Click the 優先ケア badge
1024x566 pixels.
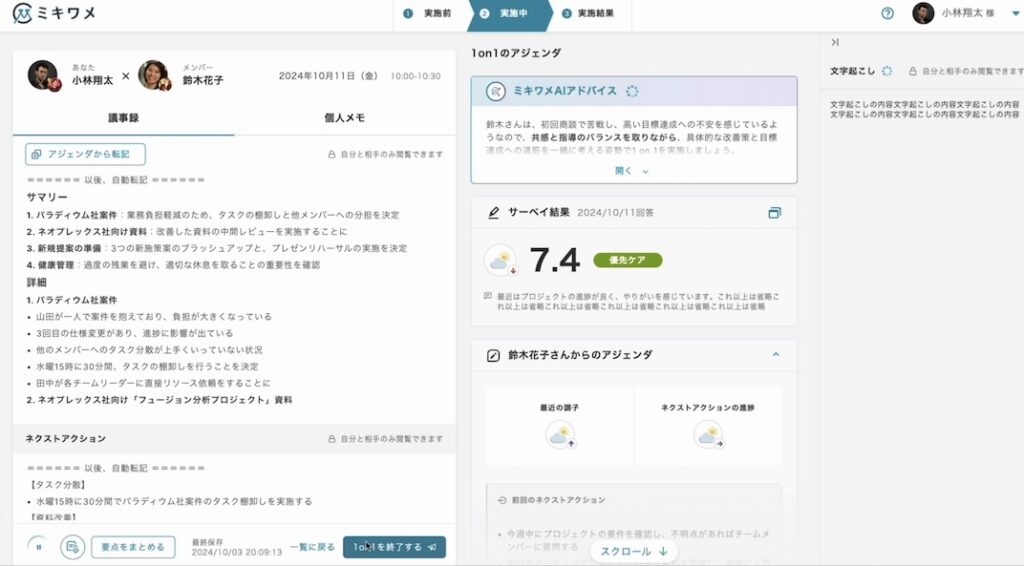pyautogui.click(x=628, y=260)
